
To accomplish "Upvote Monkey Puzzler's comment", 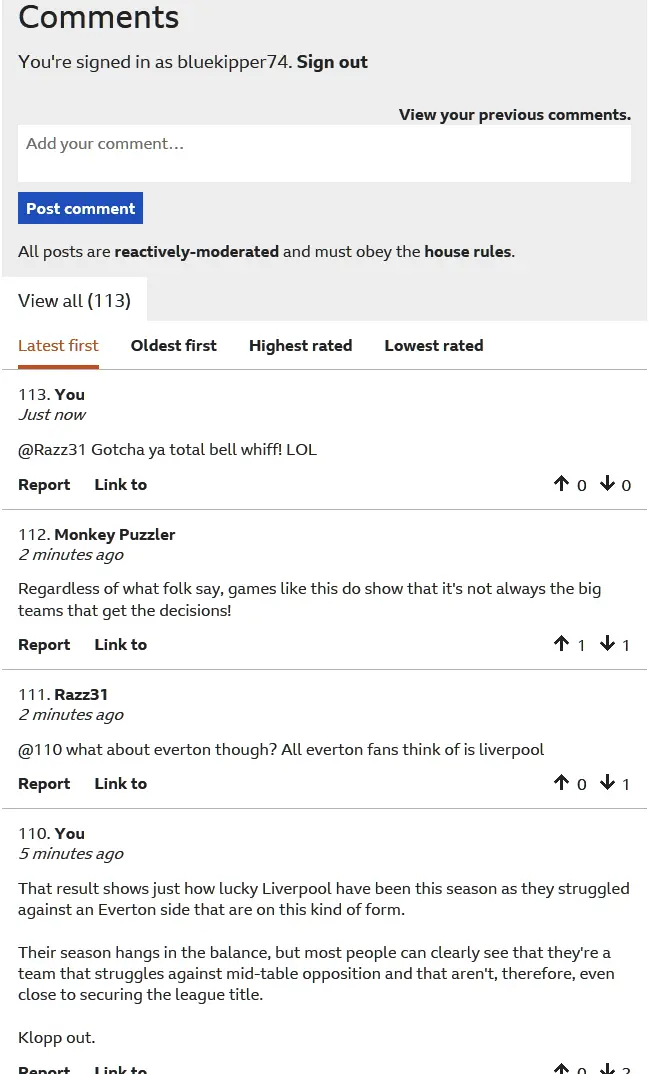I will pos(562,645).
